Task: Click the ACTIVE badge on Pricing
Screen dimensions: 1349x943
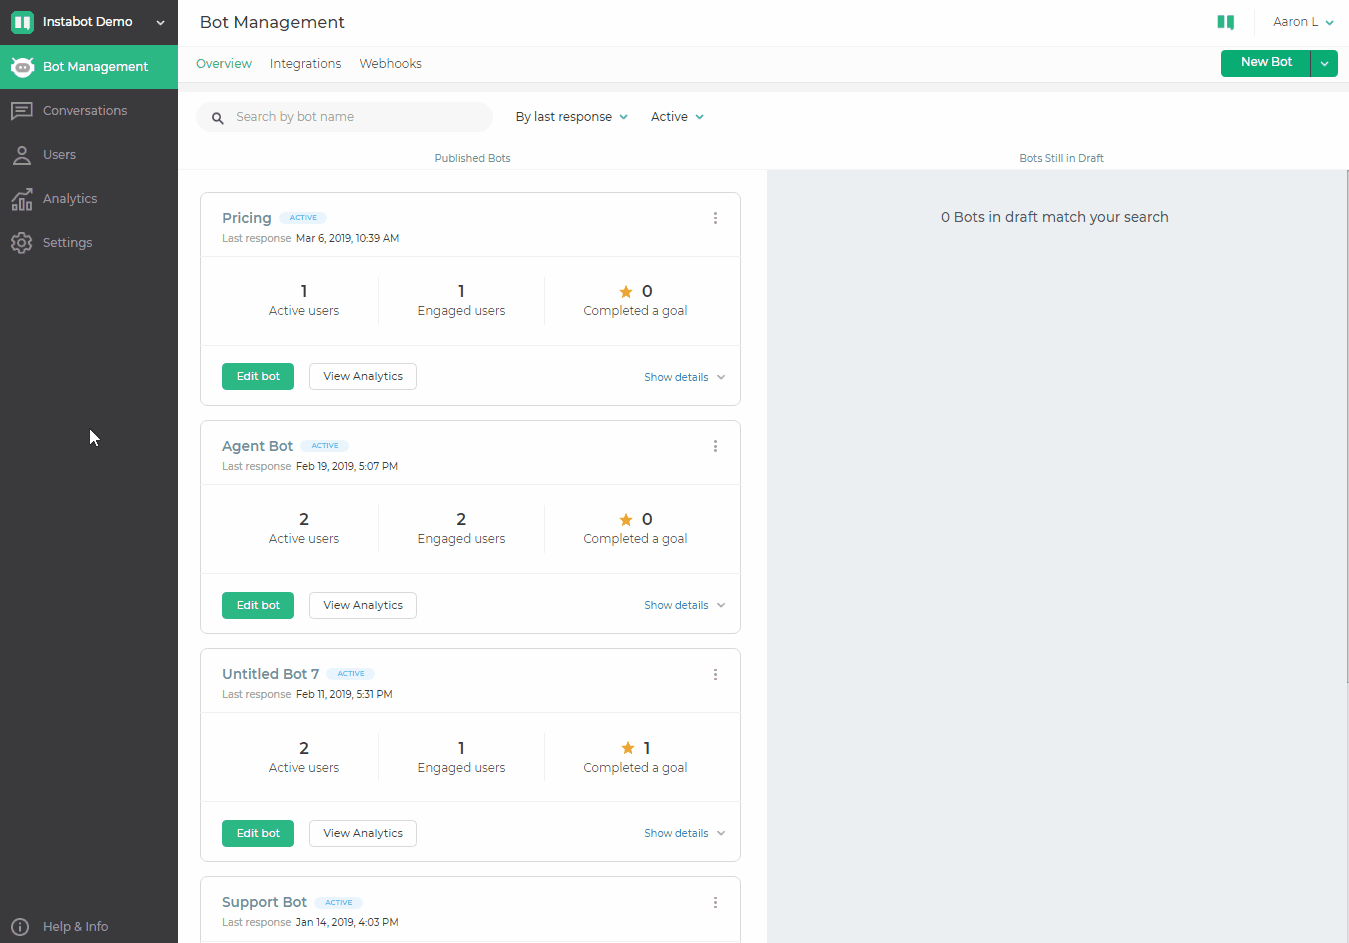Action: coord(303,218)
